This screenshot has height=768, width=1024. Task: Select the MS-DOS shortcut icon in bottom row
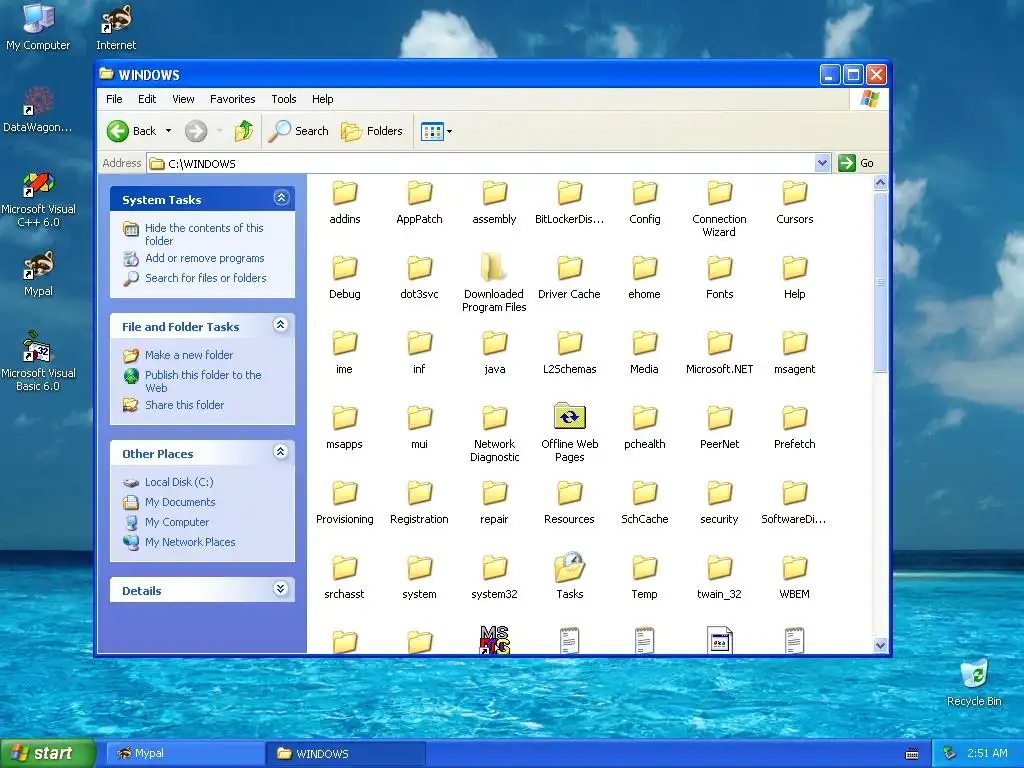494,639
